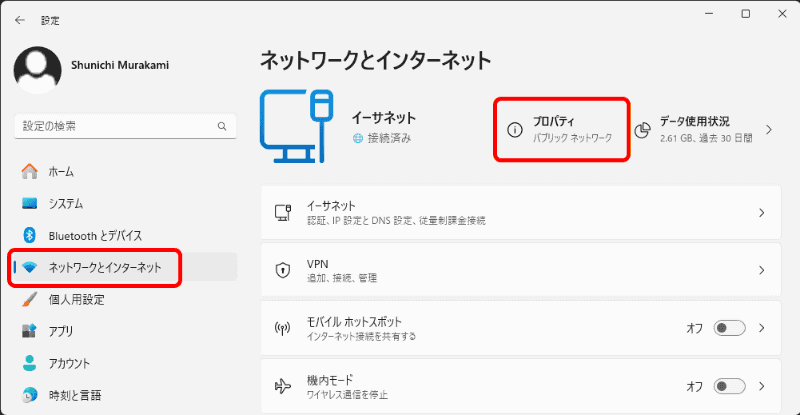Click the Ethernet row monitor icon

[283, 212]
